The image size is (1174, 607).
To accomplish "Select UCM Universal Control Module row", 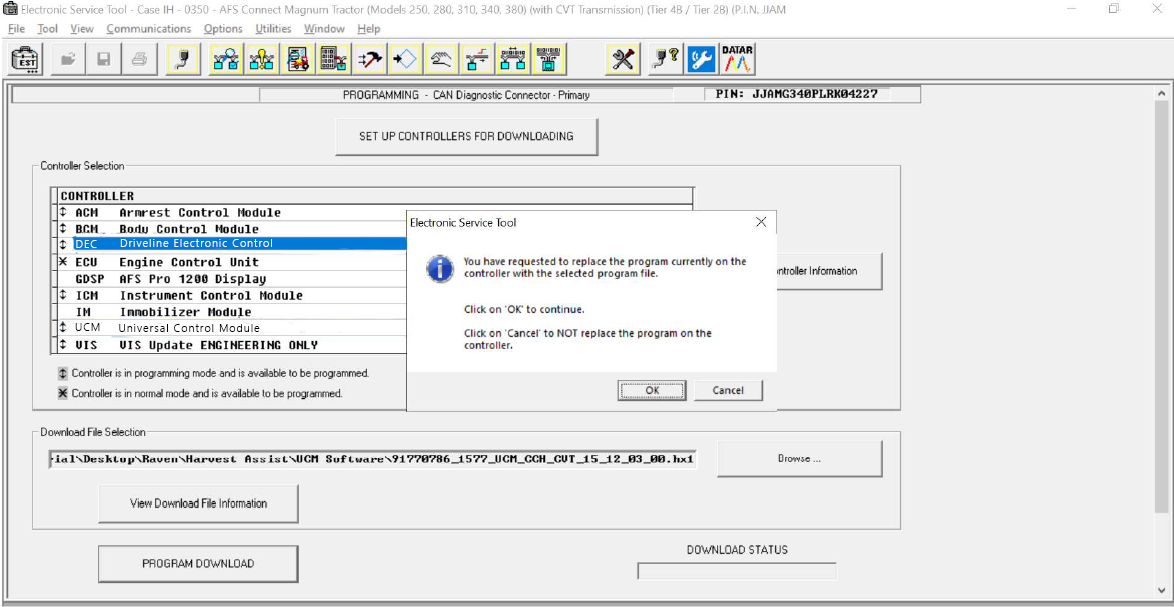I will pyautogui.click(x=232, y=328).
